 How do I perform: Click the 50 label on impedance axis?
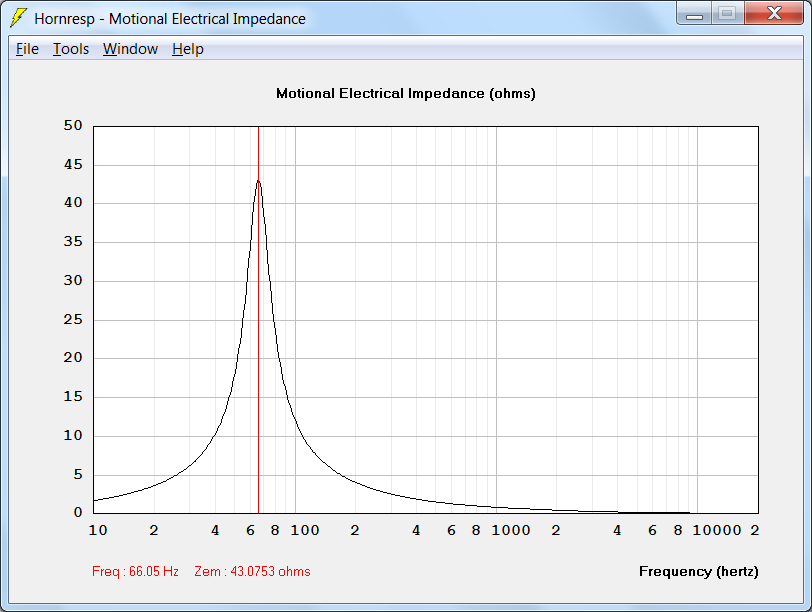pyautogui.click(x=73, y=125)
